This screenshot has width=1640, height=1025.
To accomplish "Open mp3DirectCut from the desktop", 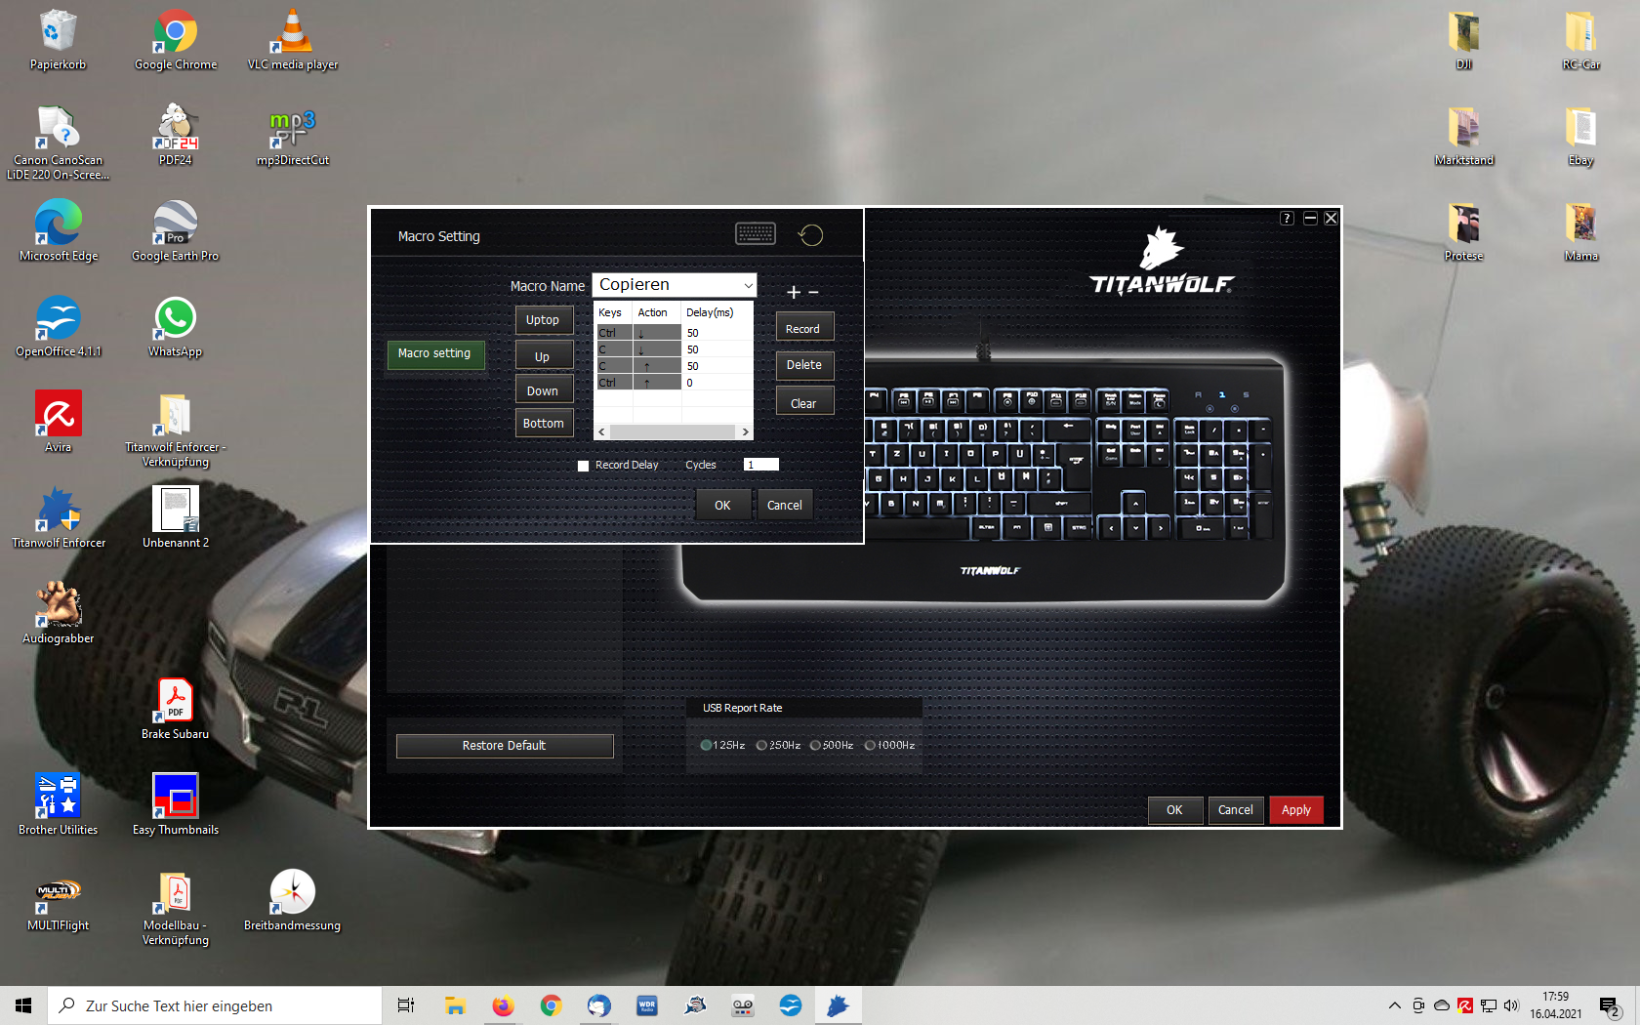I will [293, 135].
